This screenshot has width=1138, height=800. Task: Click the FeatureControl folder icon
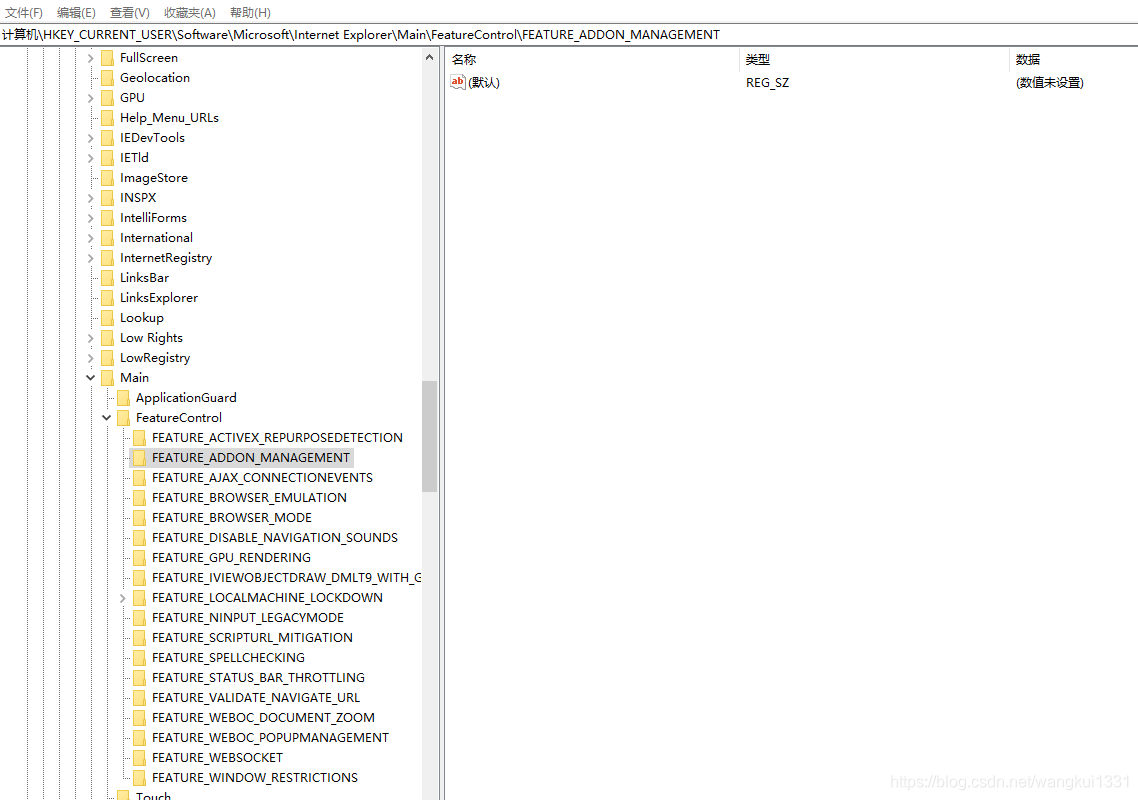[123, 417]
